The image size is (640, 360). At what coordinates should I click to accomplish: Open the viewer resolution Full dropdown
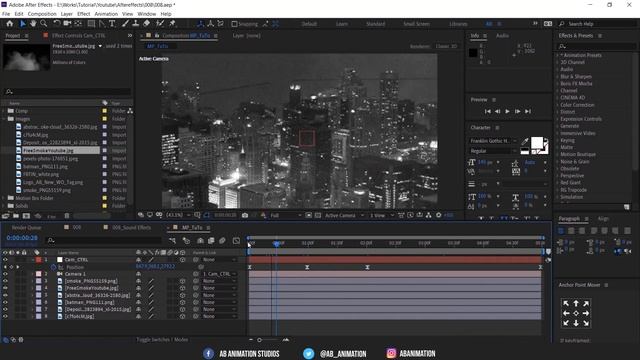(286, 215)
